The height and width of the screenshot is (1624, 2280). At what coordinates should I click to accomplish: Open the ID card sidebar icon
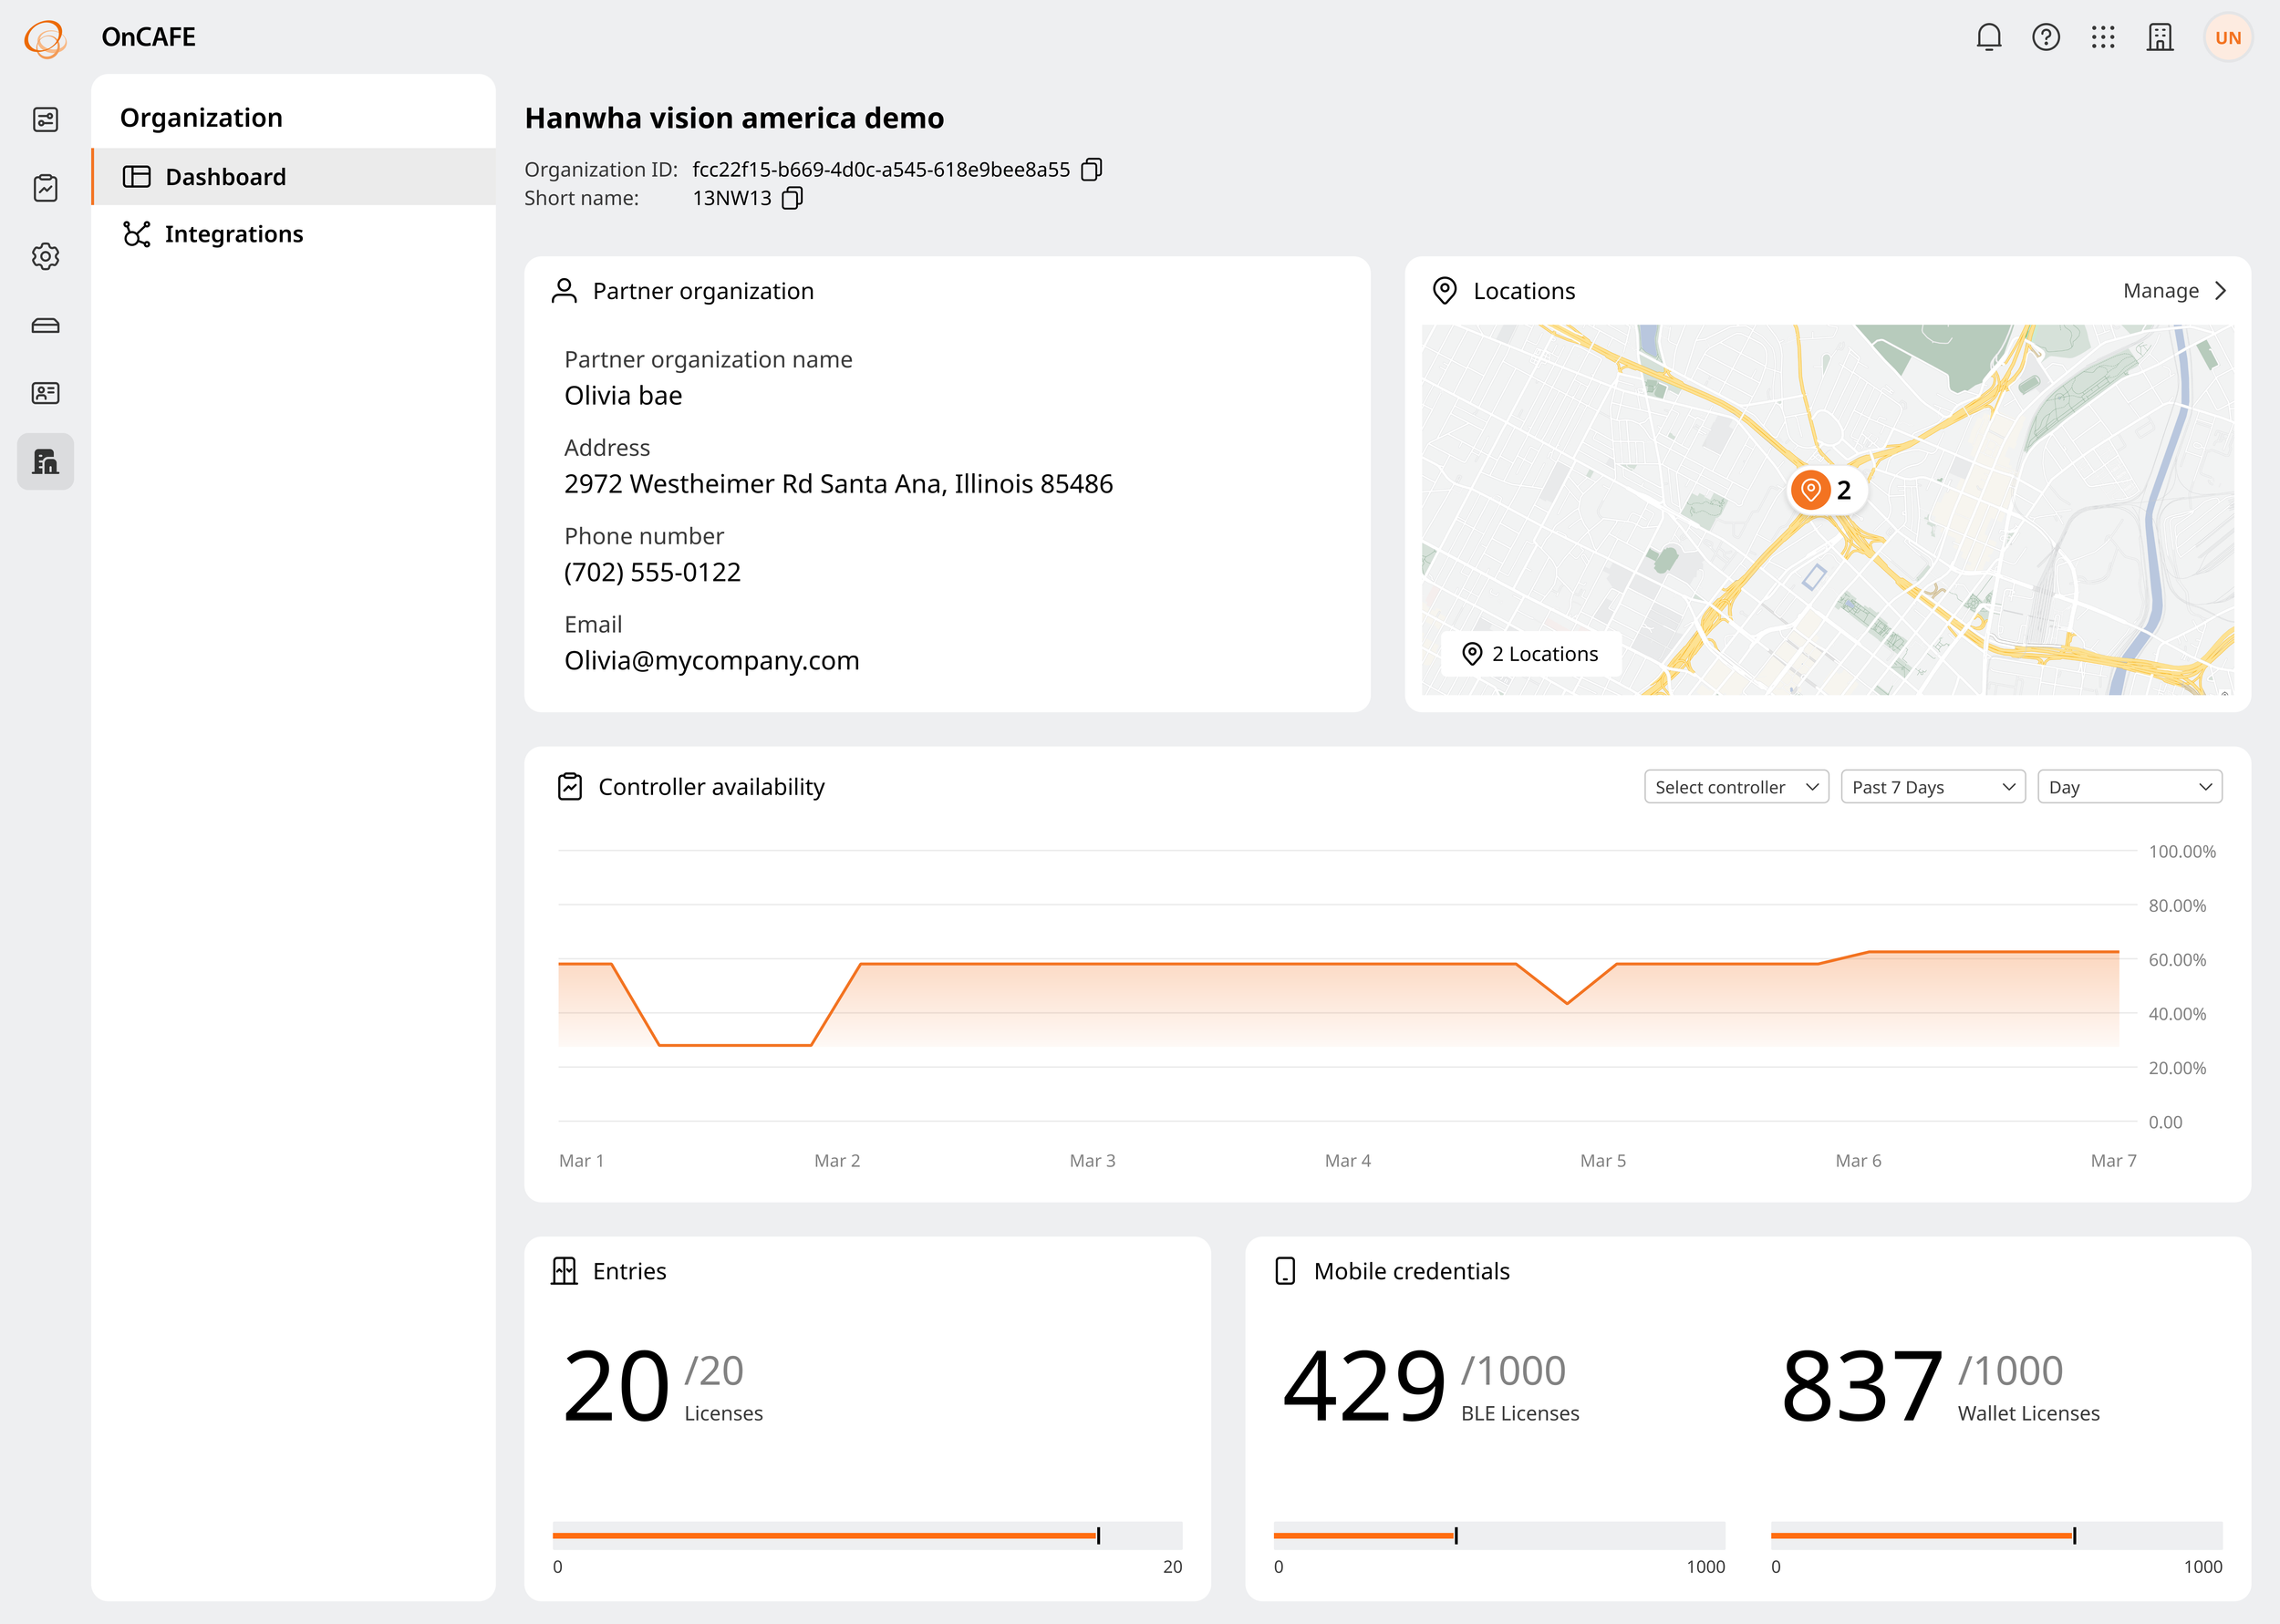[45, 393]
